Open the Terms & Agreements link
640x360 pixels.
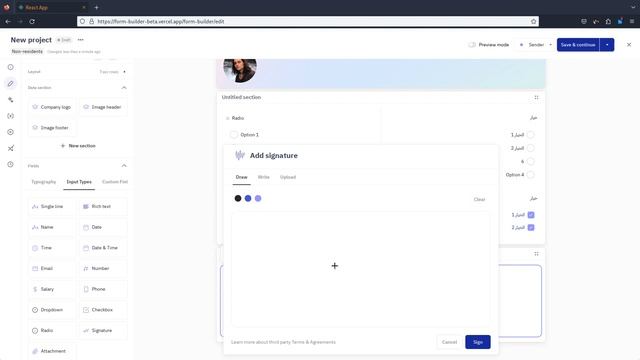313,342
